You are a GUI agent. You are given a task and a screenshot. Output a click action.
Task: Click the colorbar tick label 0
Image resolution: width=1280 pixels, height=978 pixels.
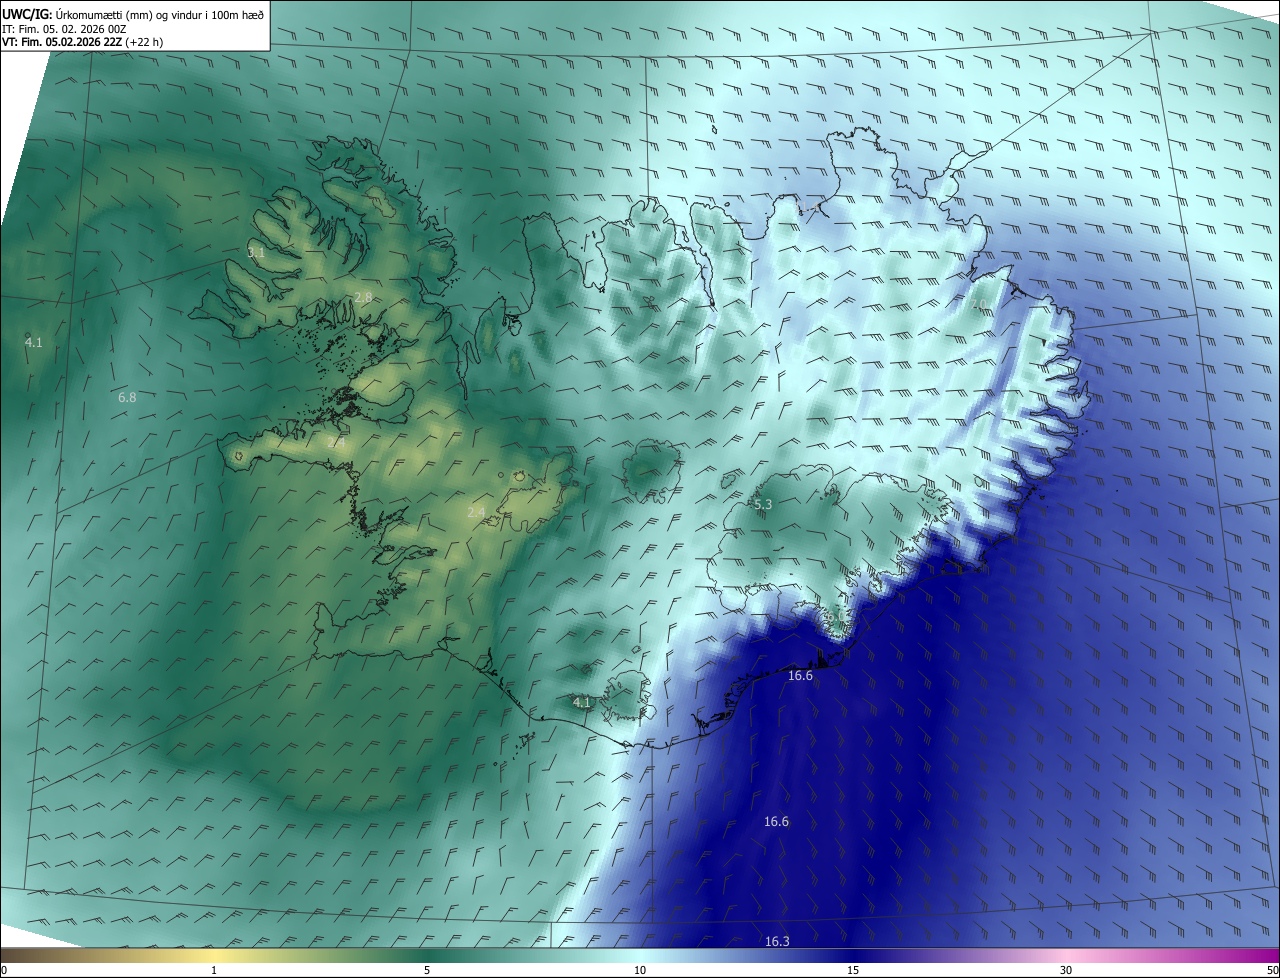4,970
